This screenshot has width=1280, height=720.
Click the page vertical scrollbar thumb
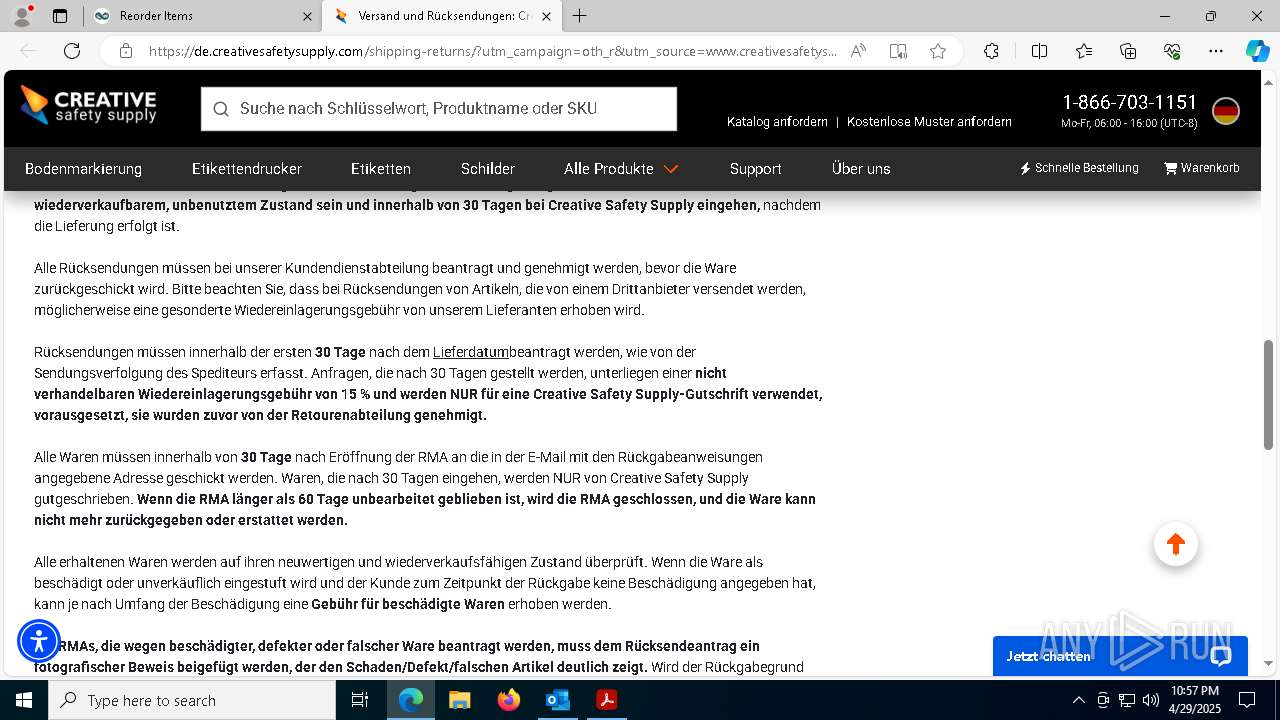[1269, 395]
